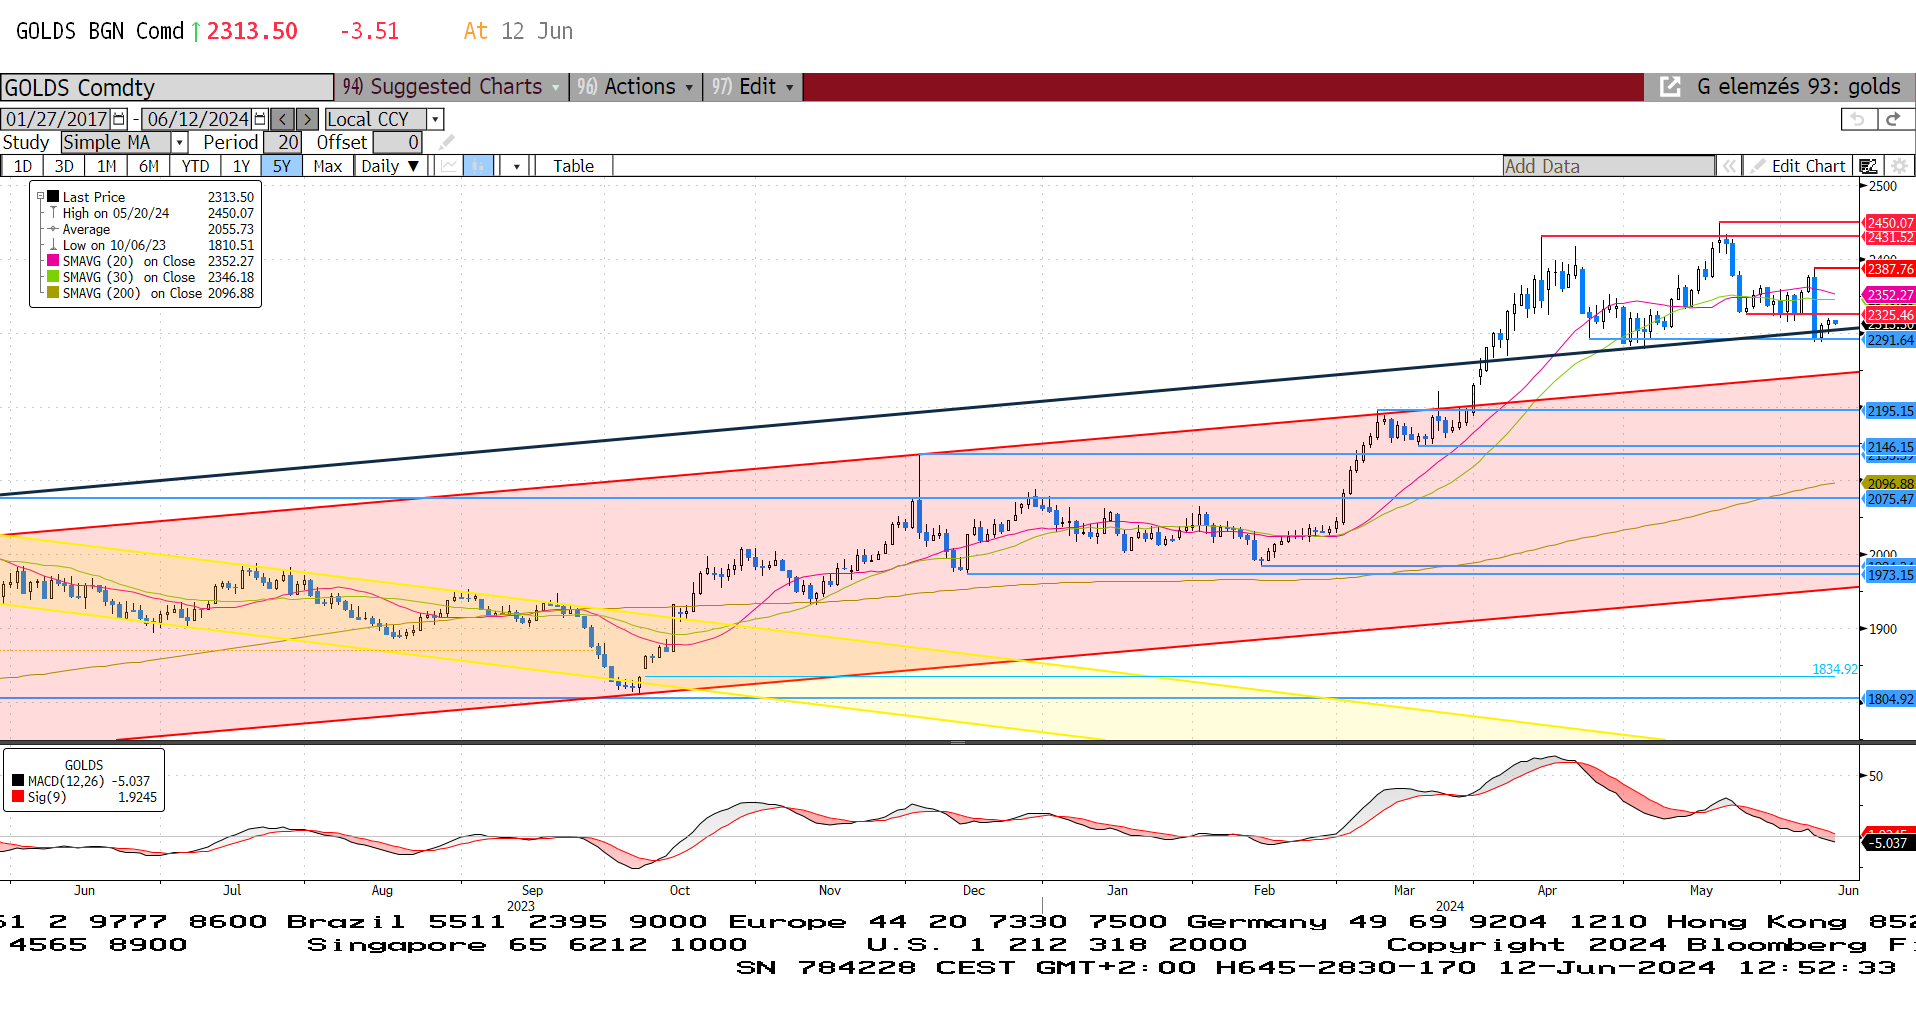Open Simple MA study dropdown
This screenshot has height=1023, width=1916.
pos(179,143)
